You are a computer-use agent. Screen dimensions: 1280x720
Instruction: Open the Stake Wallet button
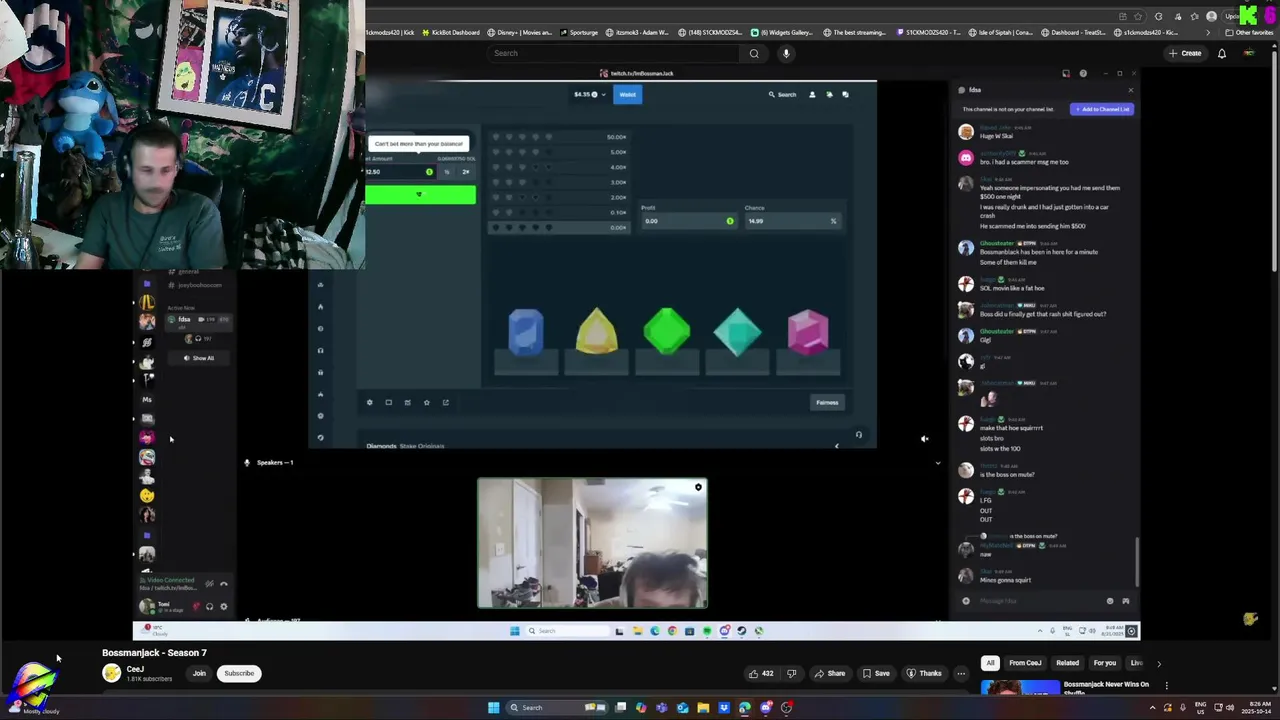627,94
